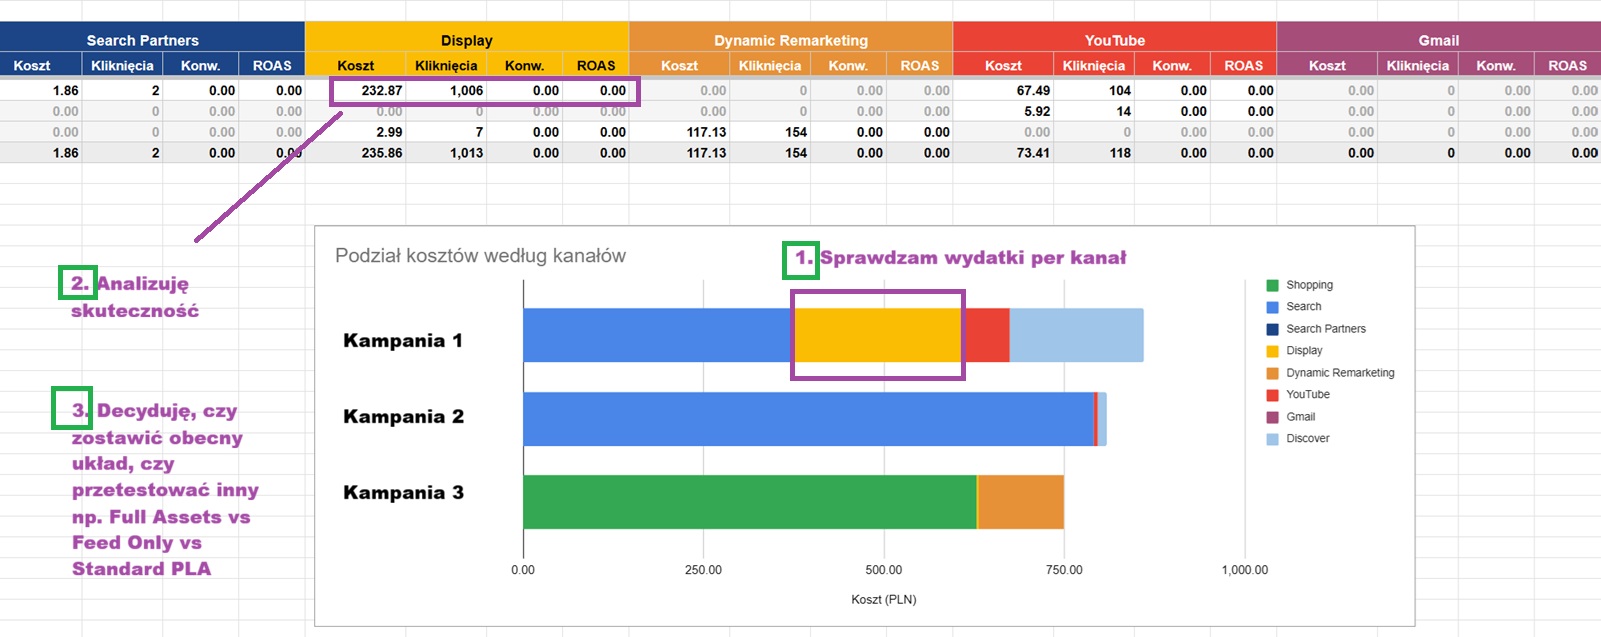Select the Display group header cell
The image size is (1601, 637).
pos(466,40)
